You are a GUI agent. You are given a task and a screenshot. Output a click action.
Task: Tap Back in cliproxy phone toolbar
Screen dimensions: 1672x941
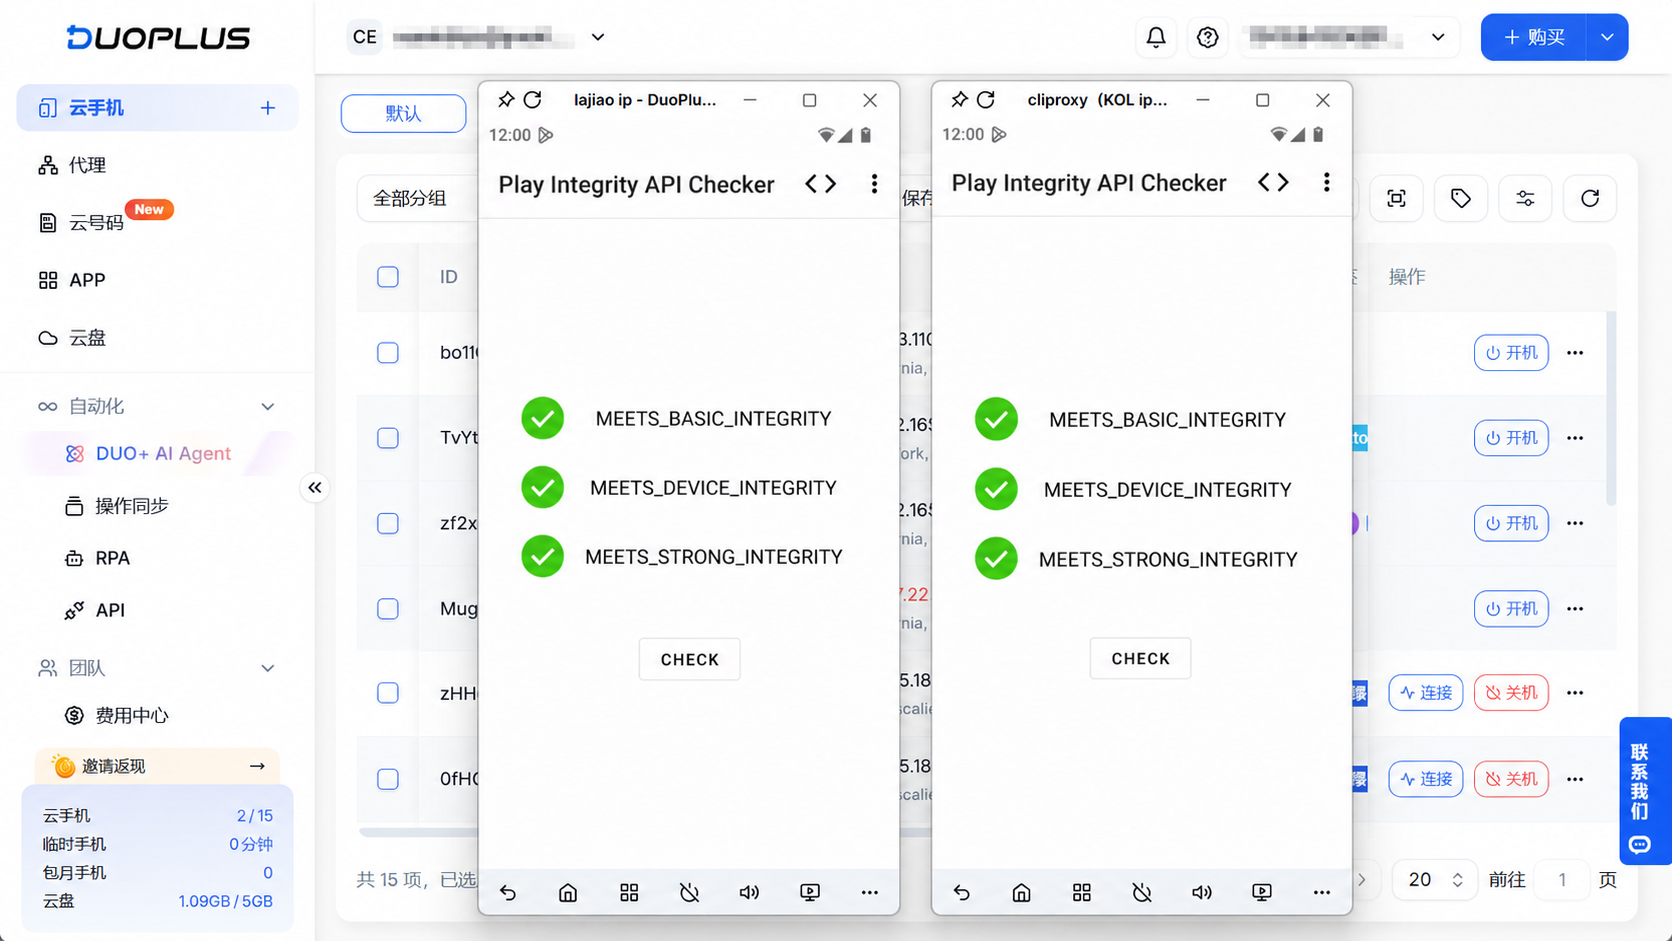click(961, 892)
